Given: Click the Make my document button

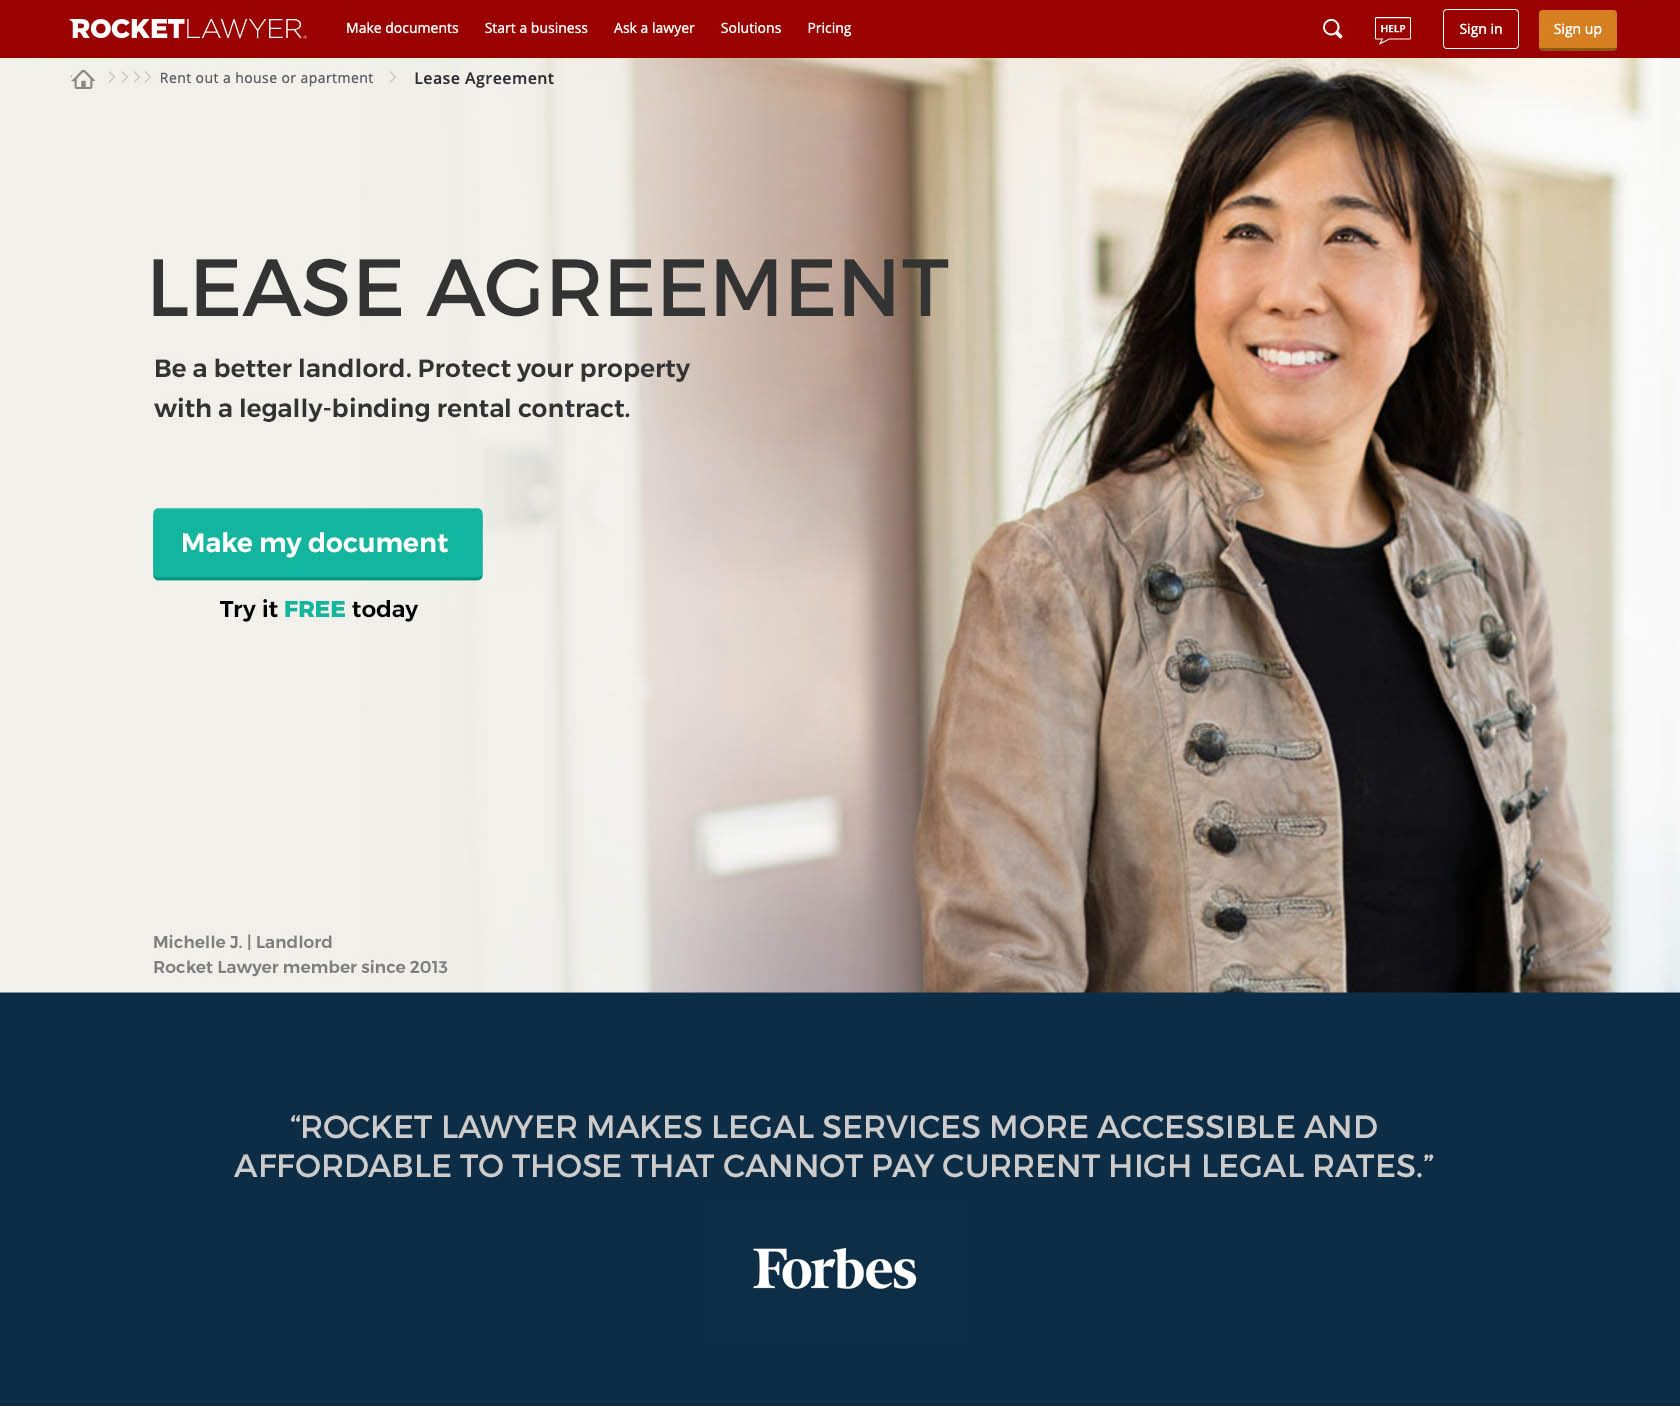Looking at the screenshot, I should pyautogui.click(x=318, y=544).
